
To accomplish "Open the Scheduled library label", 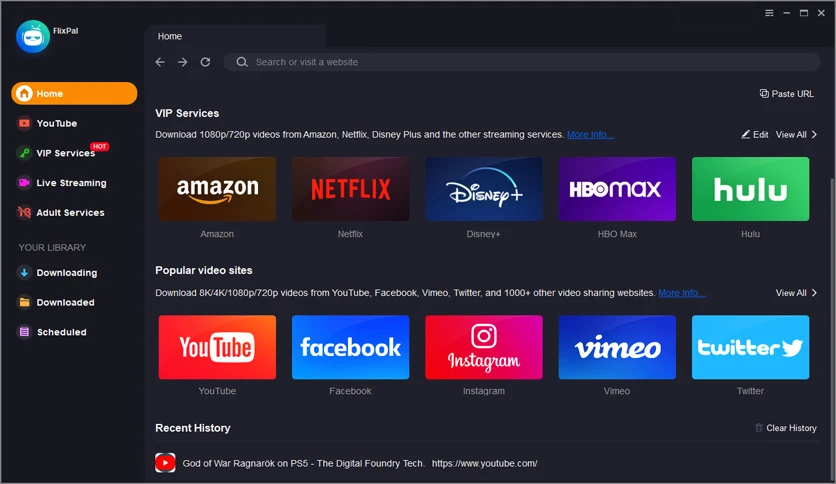I will point(61,332).
